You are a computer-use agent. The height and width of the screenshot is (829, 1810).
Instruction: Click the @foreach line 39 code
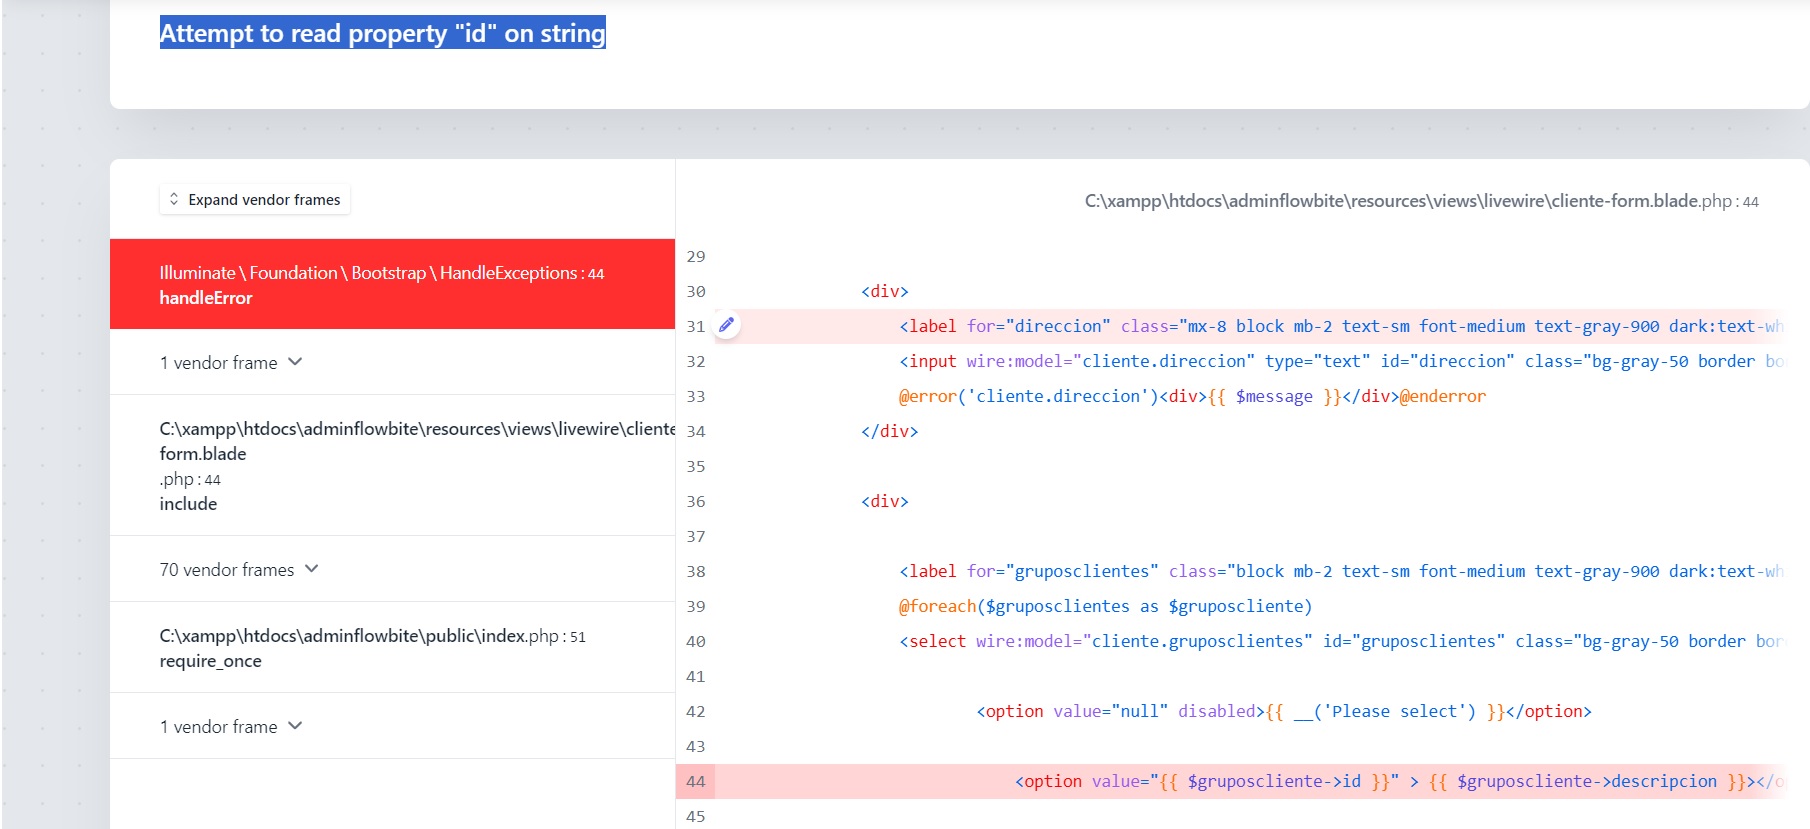[x=1105, y=606]
